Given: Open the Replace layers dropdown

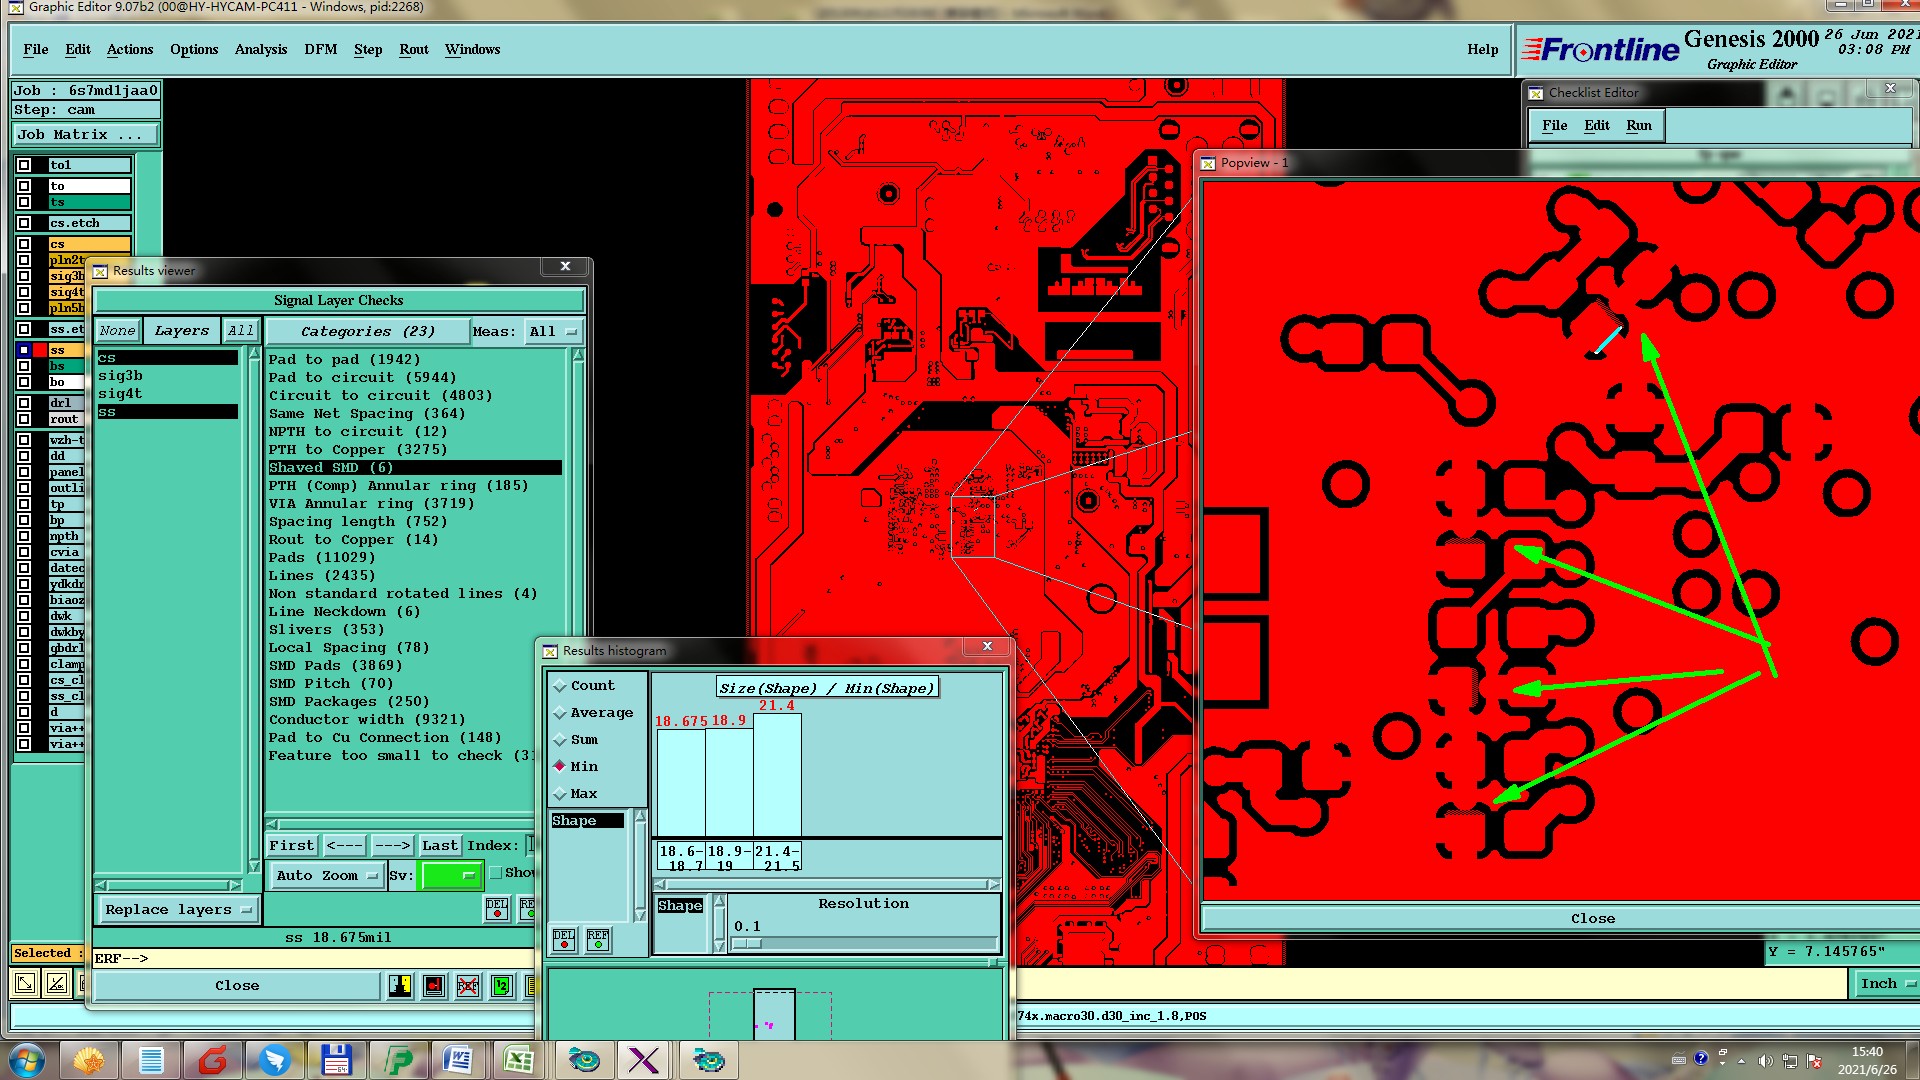Looking at the screenshot, I should point(178,909).
